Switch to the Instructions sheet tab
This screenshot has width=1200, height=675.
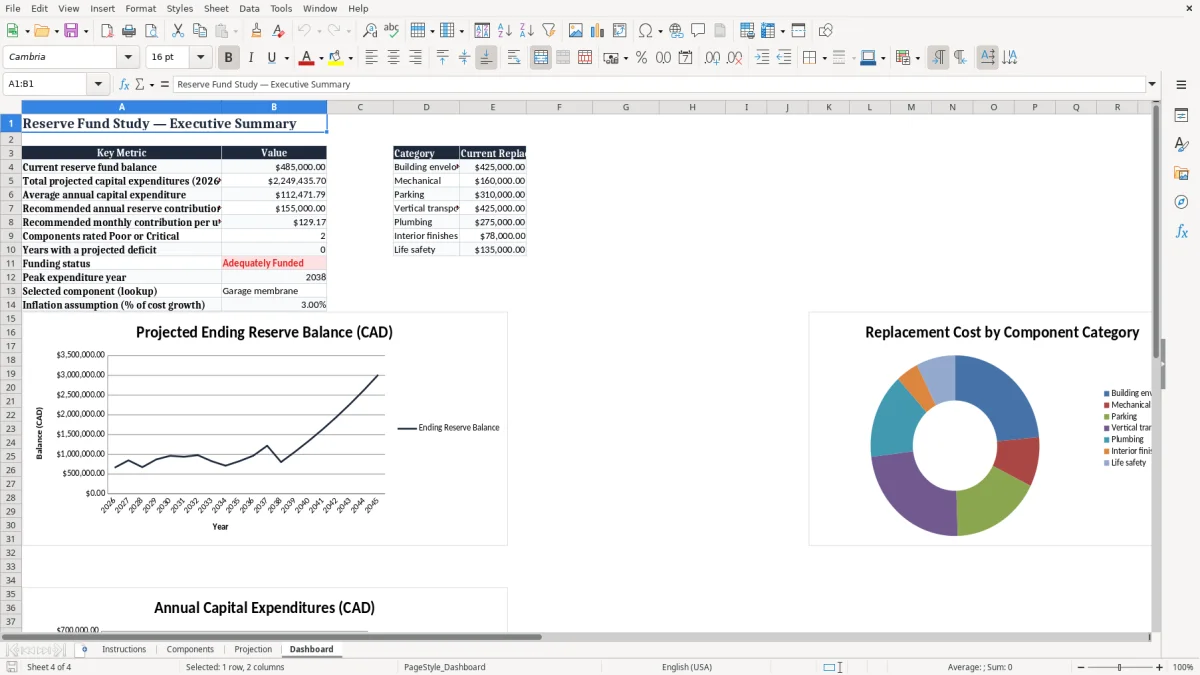pyautogui.click(x=124, y=649)
